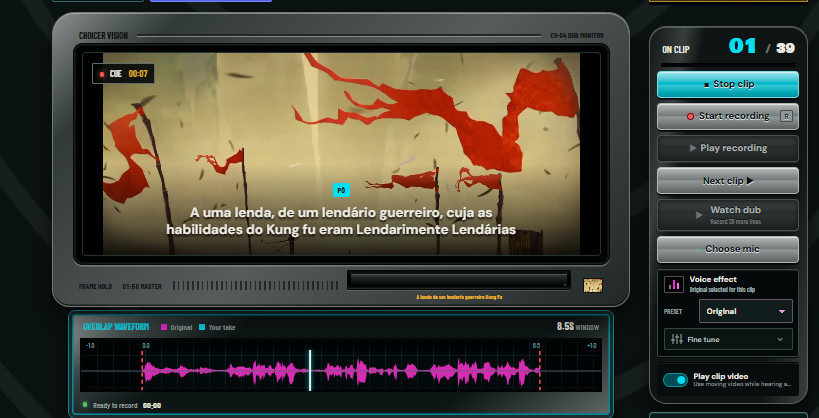Click the Voice effect heading text
The height and width of the screenshot is (418, 819).
tap(713, 279)
